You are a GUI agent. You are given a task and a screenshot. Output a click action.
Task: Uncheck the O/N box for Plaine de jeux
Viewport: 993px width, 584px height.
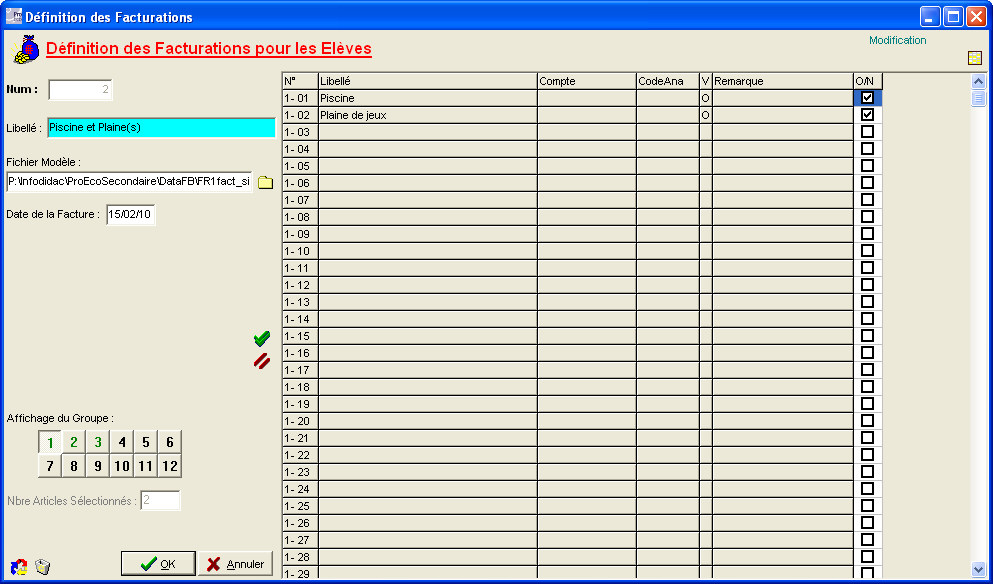(868, 115)
